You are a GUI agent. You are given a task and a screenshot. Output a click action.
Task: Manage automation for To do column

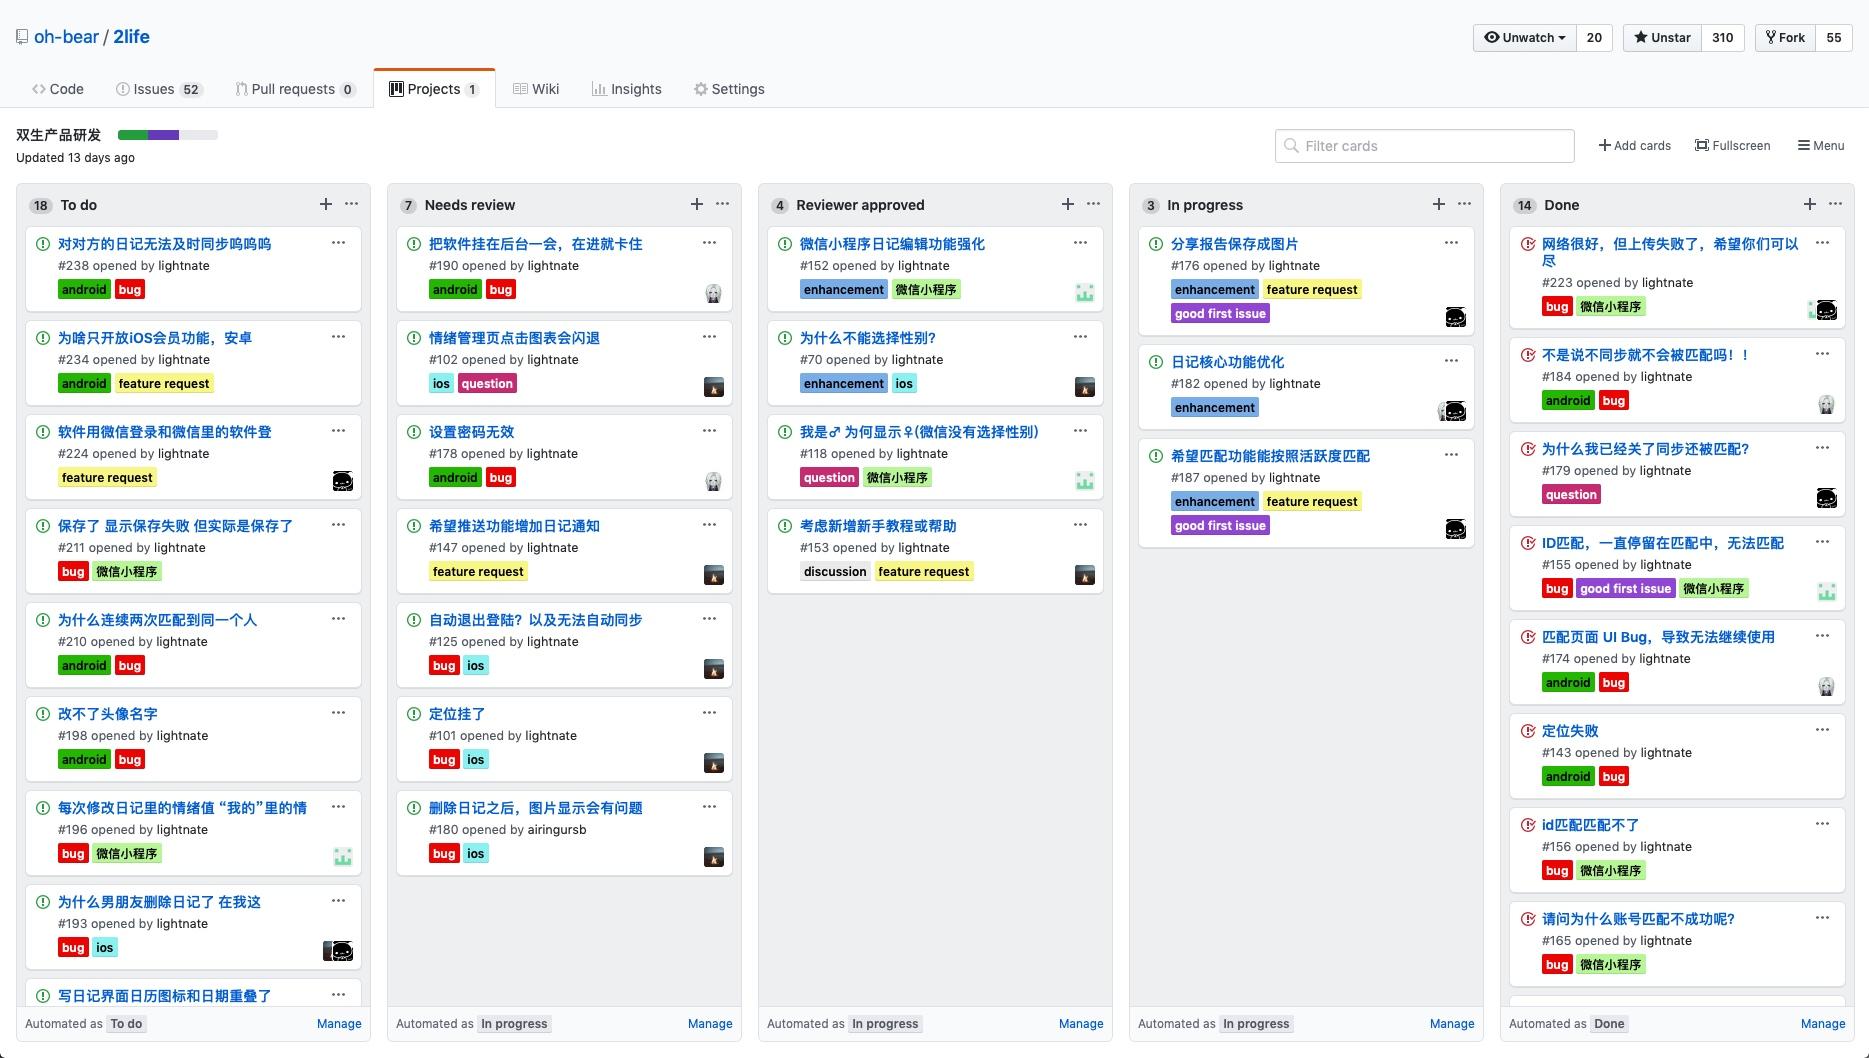(339, 1024)
